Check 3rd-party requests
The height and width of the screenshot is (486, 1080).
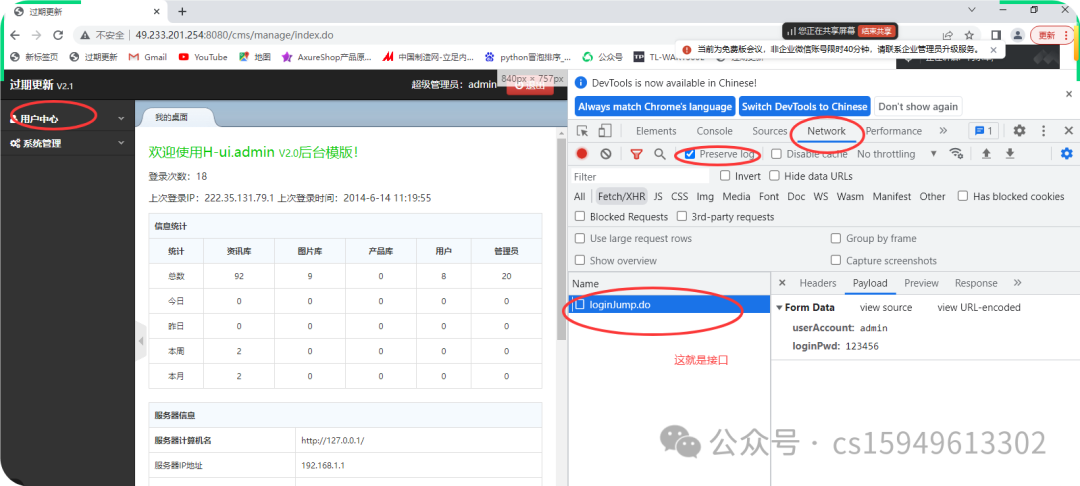click(681, 217)
